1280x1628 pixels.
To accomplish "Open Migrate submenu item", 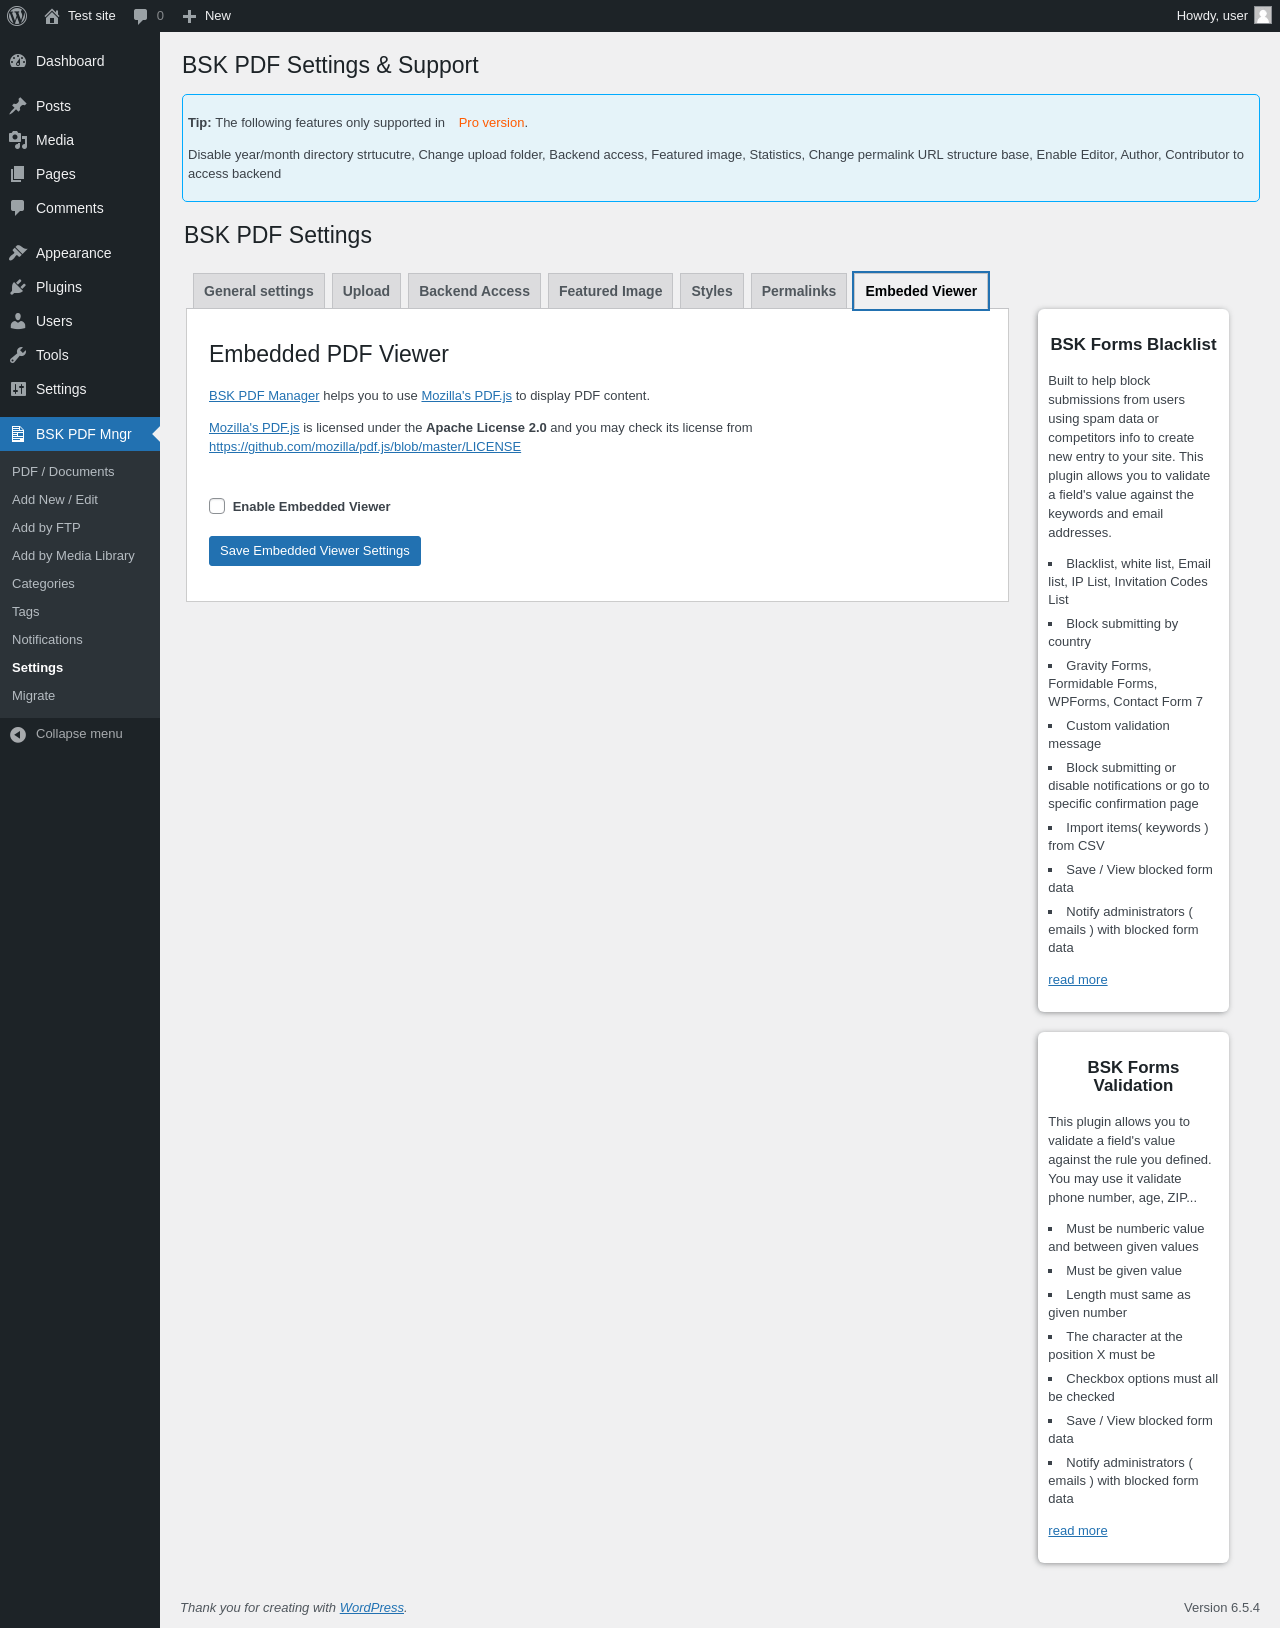I will (80, 696).
